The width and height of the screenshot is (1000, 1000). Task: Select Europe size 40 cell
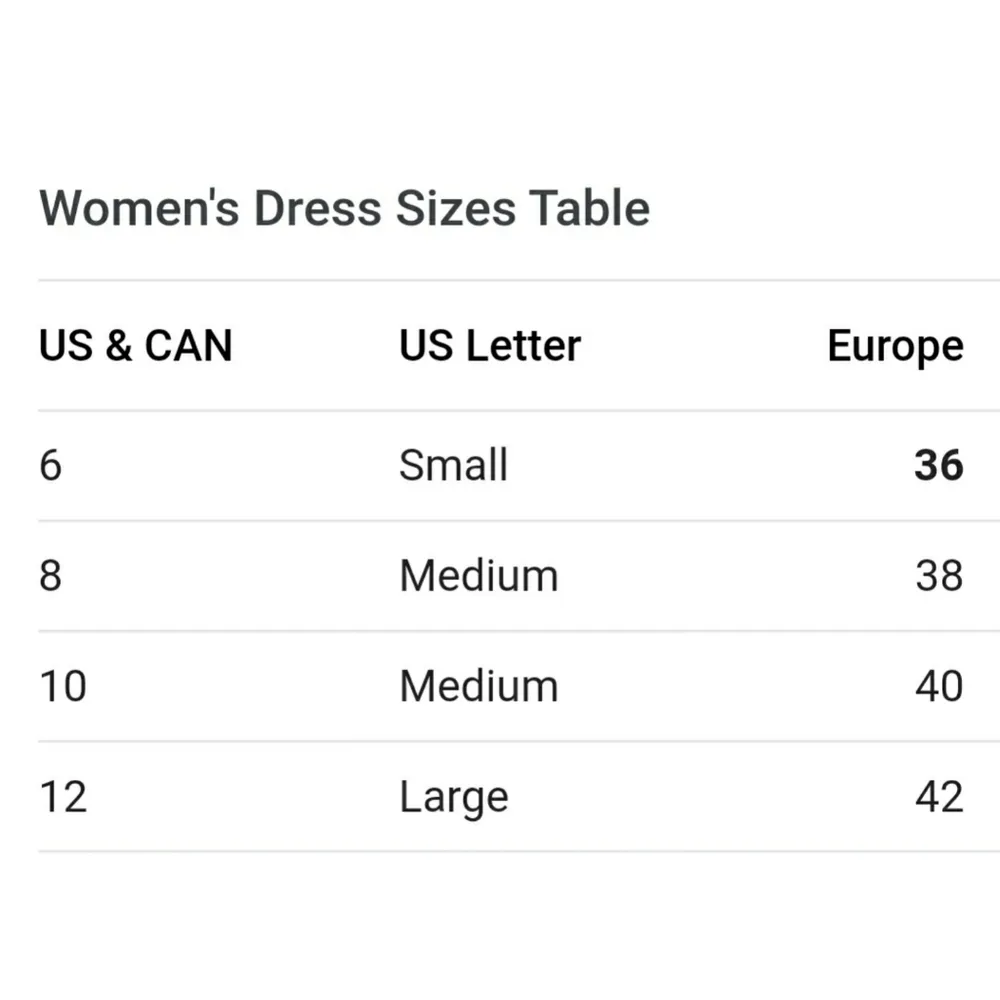tap(938, 687)
